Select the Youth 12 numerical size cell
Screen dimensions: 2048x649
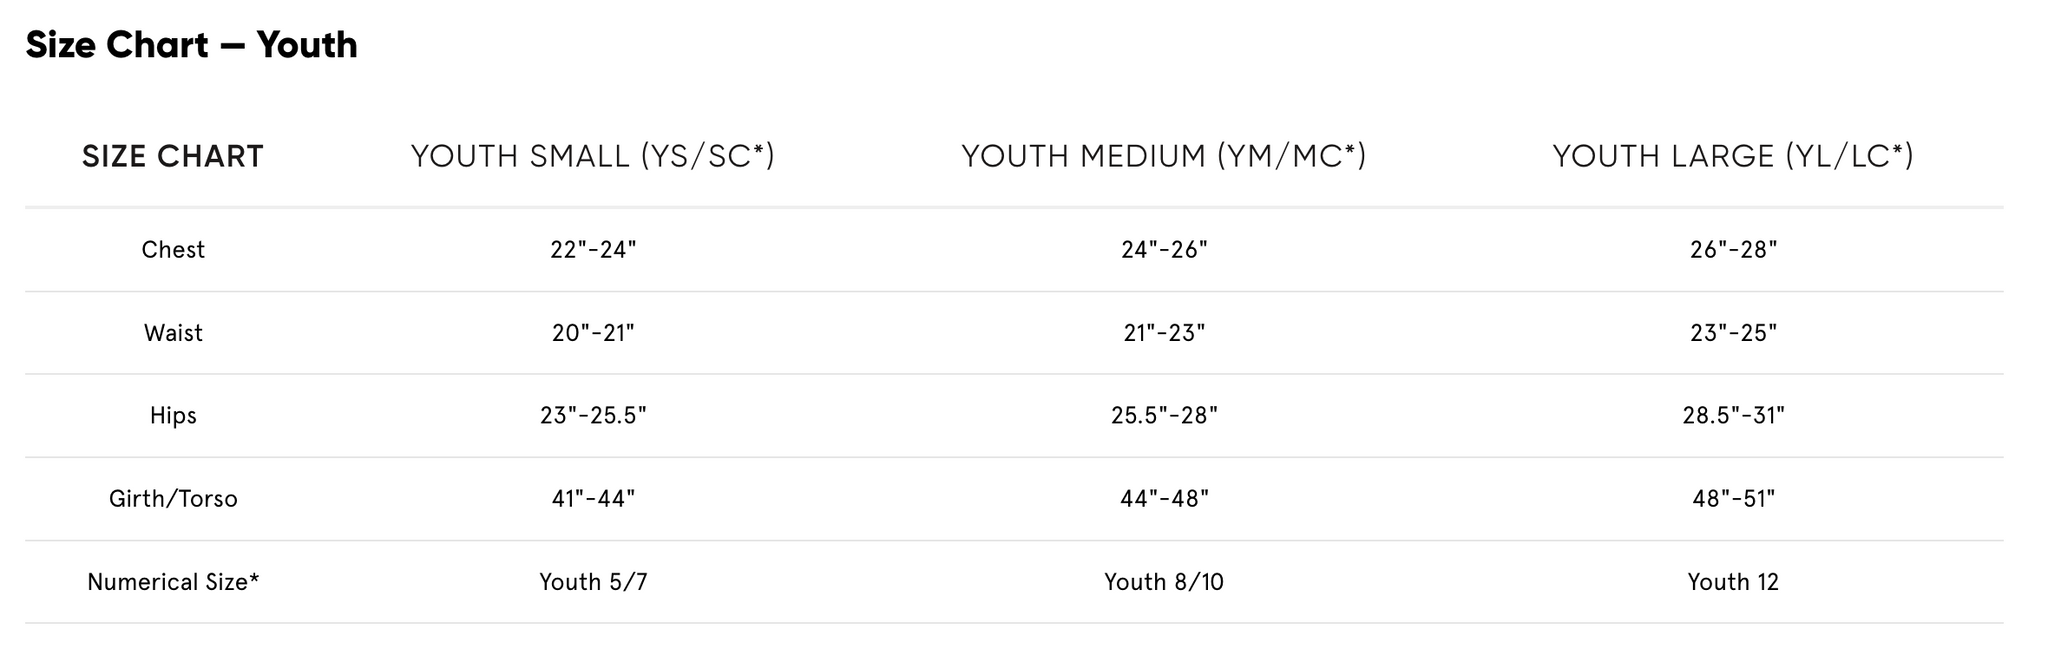click(x=1733, y=582)
